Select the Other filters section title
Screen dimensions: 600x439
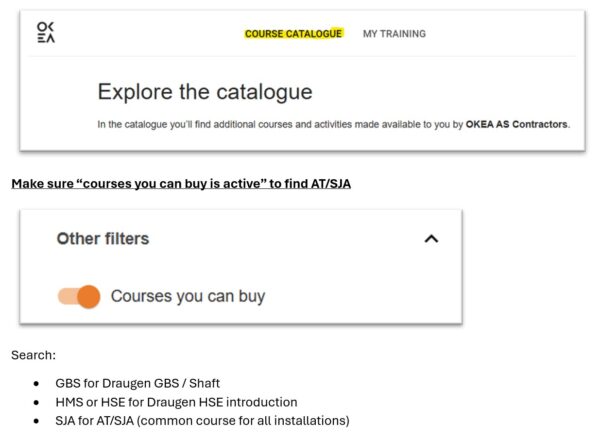[103, 239]
